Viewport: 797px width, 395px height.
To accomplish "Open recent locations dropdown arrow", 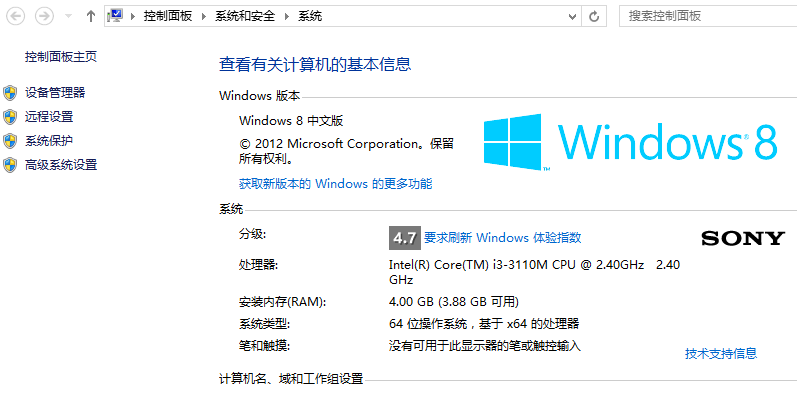I will pos(69,16).
